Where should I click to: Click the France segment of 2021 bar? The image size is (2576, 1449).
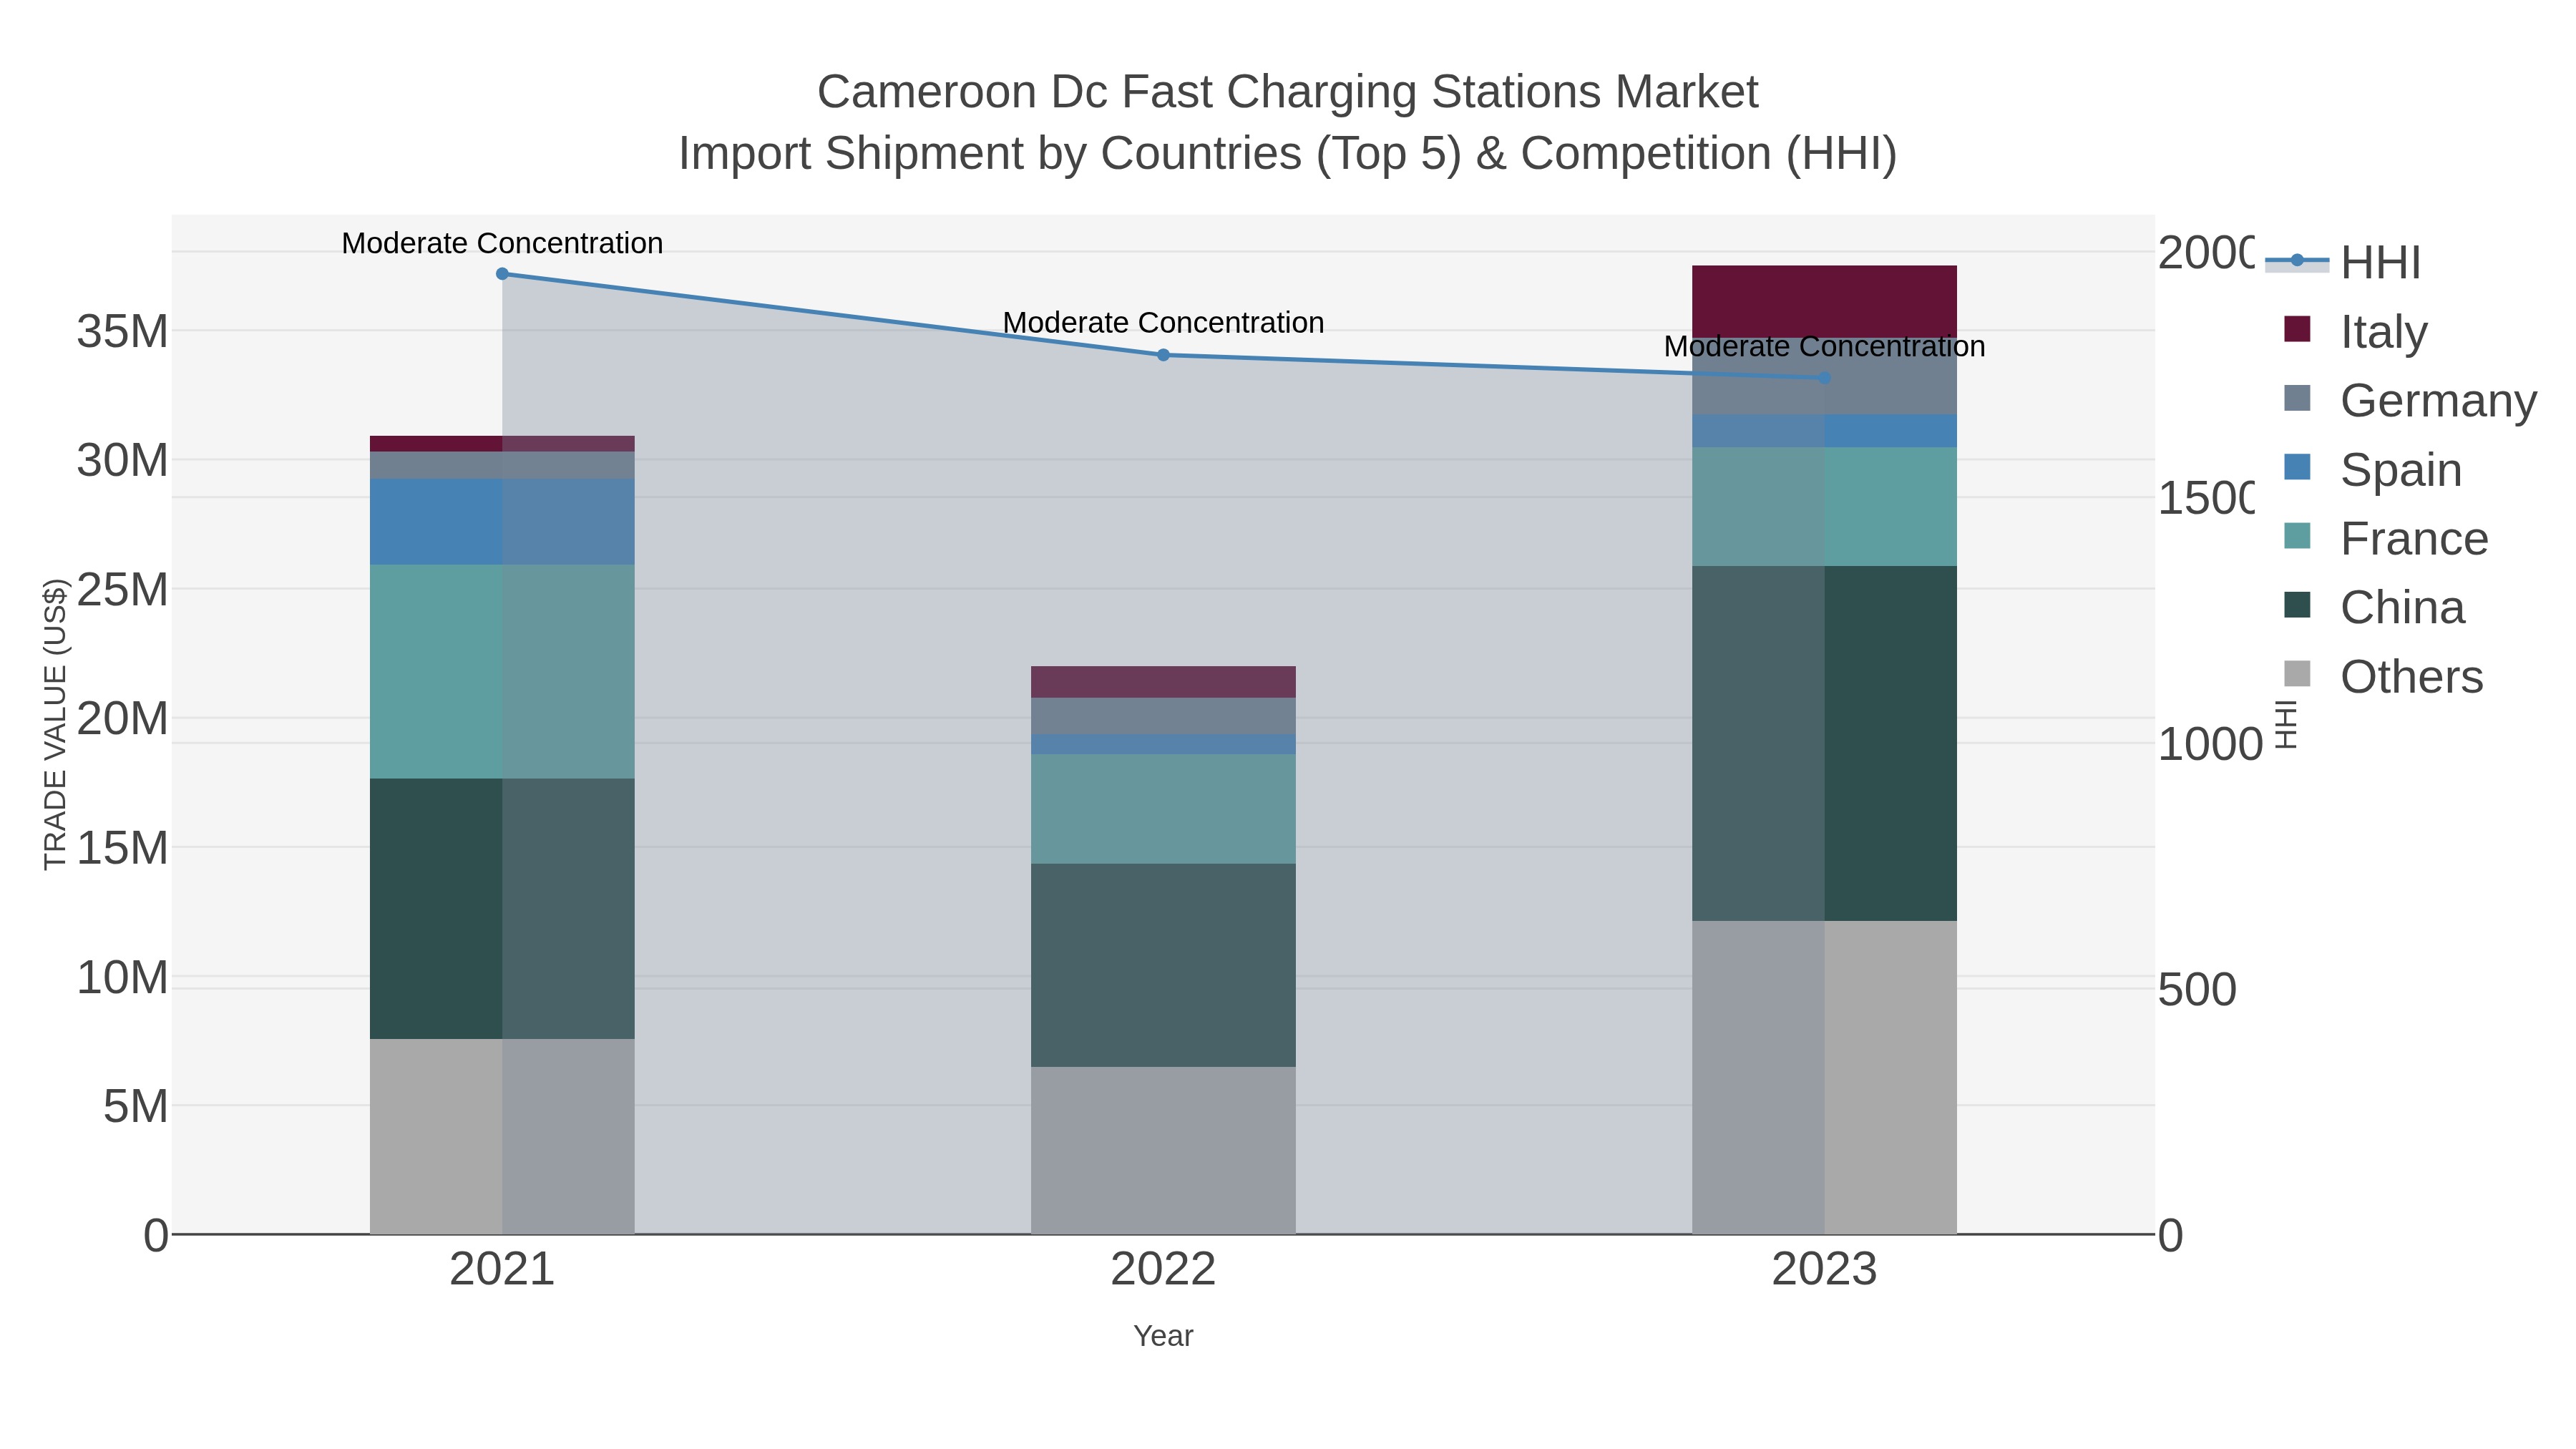coord(502,672)
